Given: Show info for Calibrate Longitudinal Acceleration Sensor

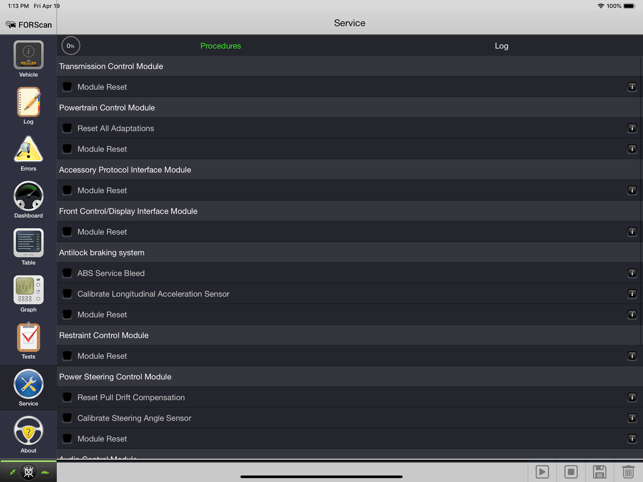Looking at the screenshot, I should pyautogui.click(x=632, y=294).
